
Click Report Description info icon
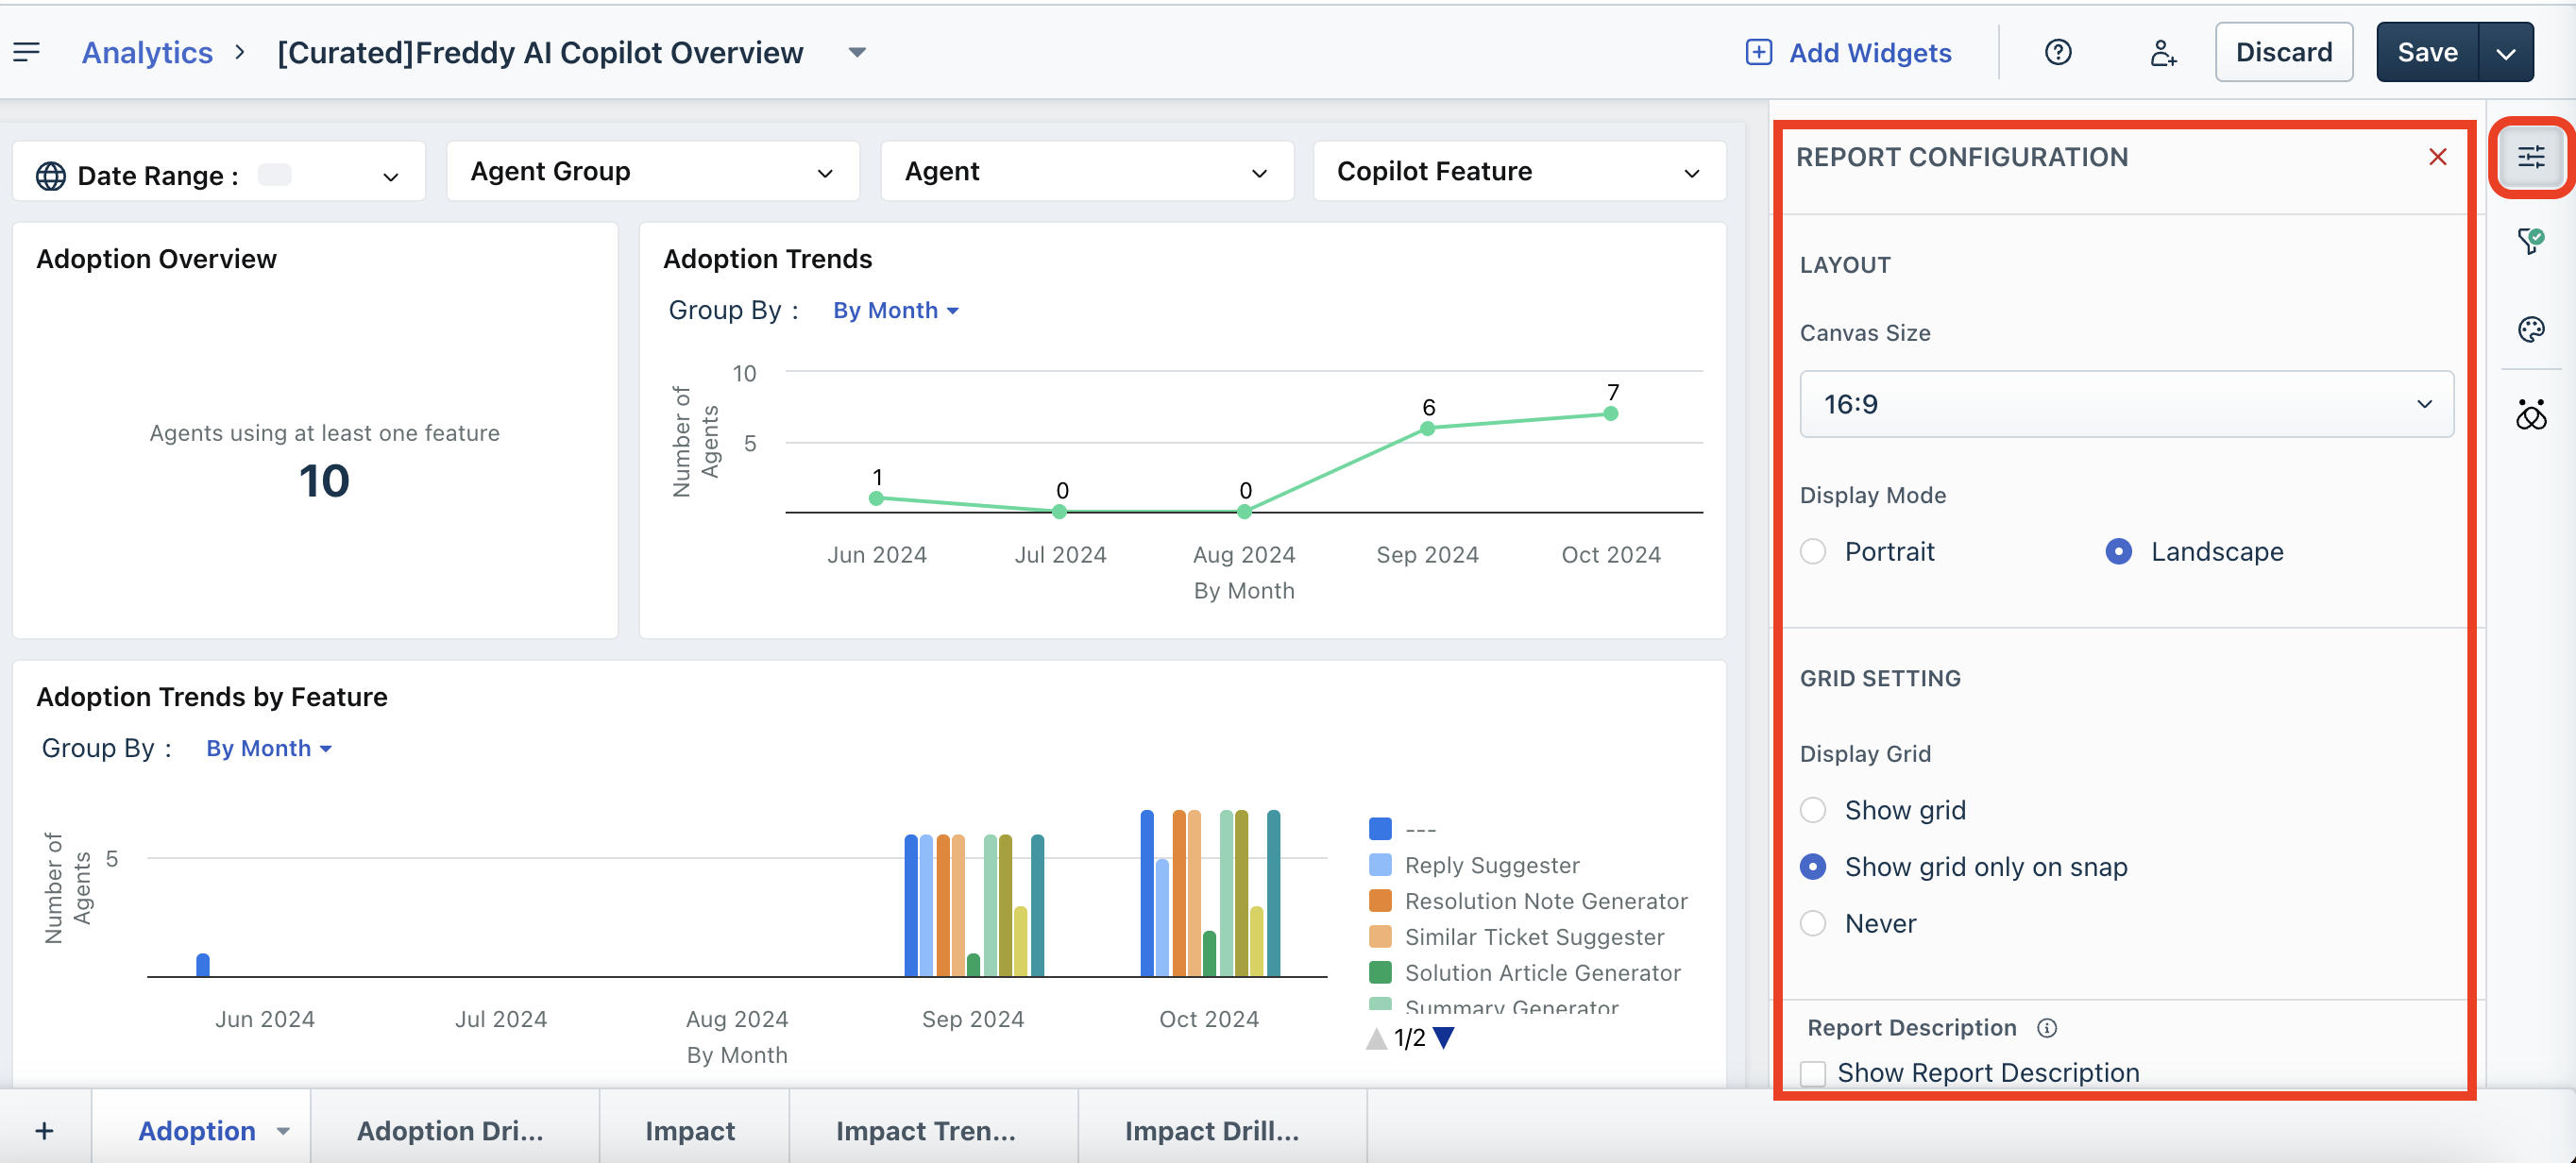tap(2047, 1028)
